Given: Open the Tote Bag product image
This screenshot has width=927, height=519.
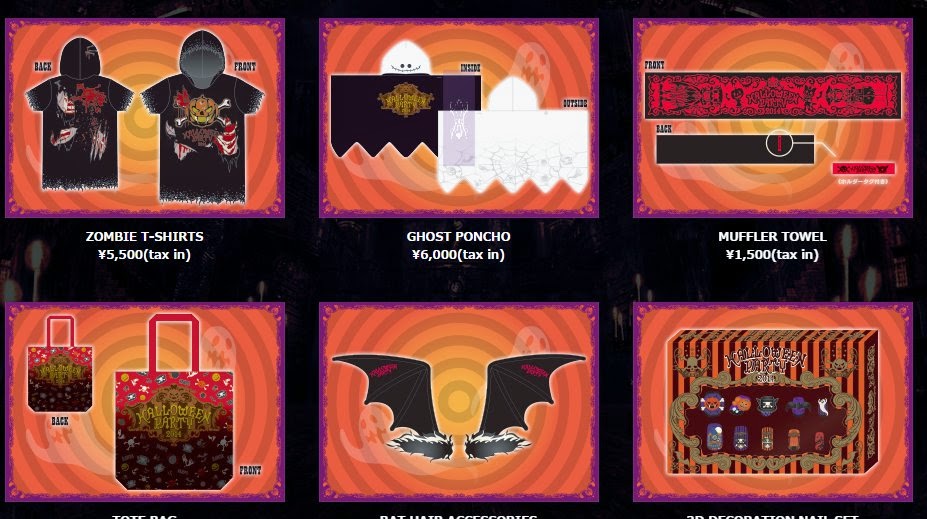Looking at the screenshot, I should pos(145,402).
